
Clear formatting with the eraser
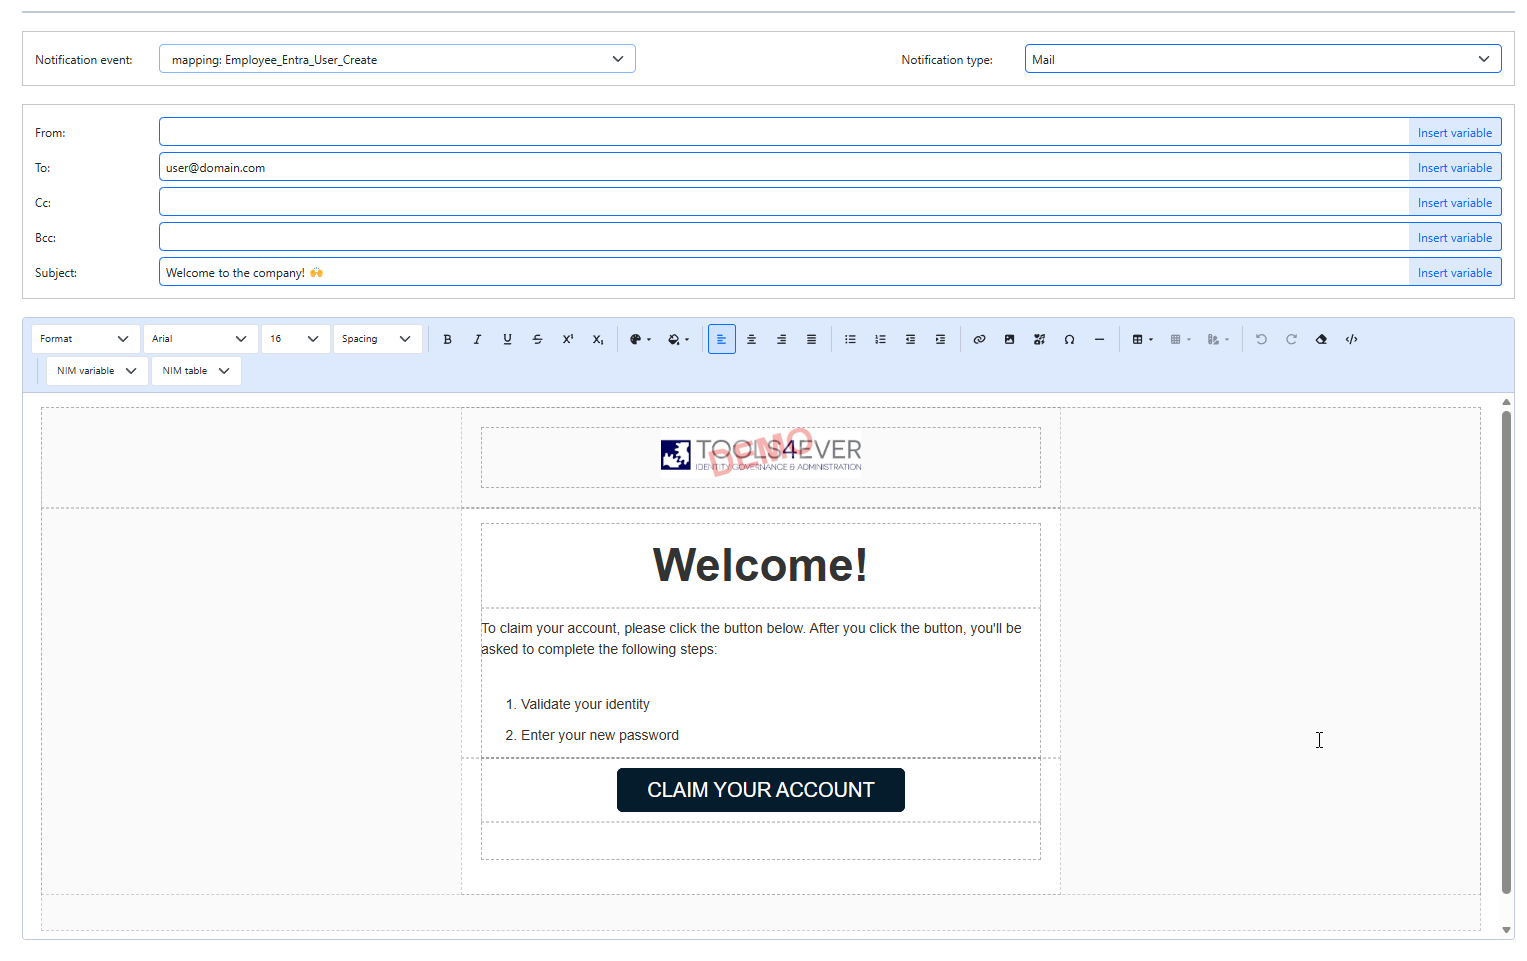[1321, 339]
